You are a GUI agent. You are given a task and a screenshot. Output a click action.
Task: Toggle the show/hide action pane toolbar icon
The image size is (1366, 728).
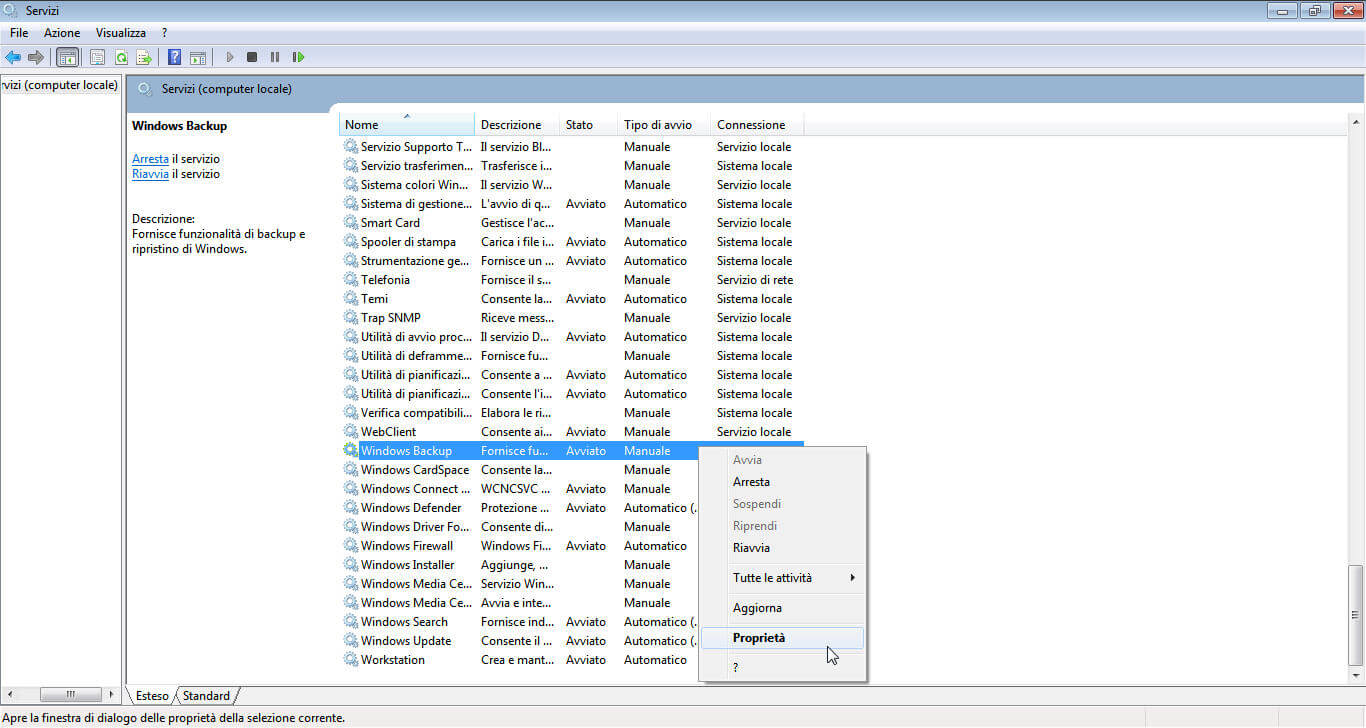click(x=198, y=57)
